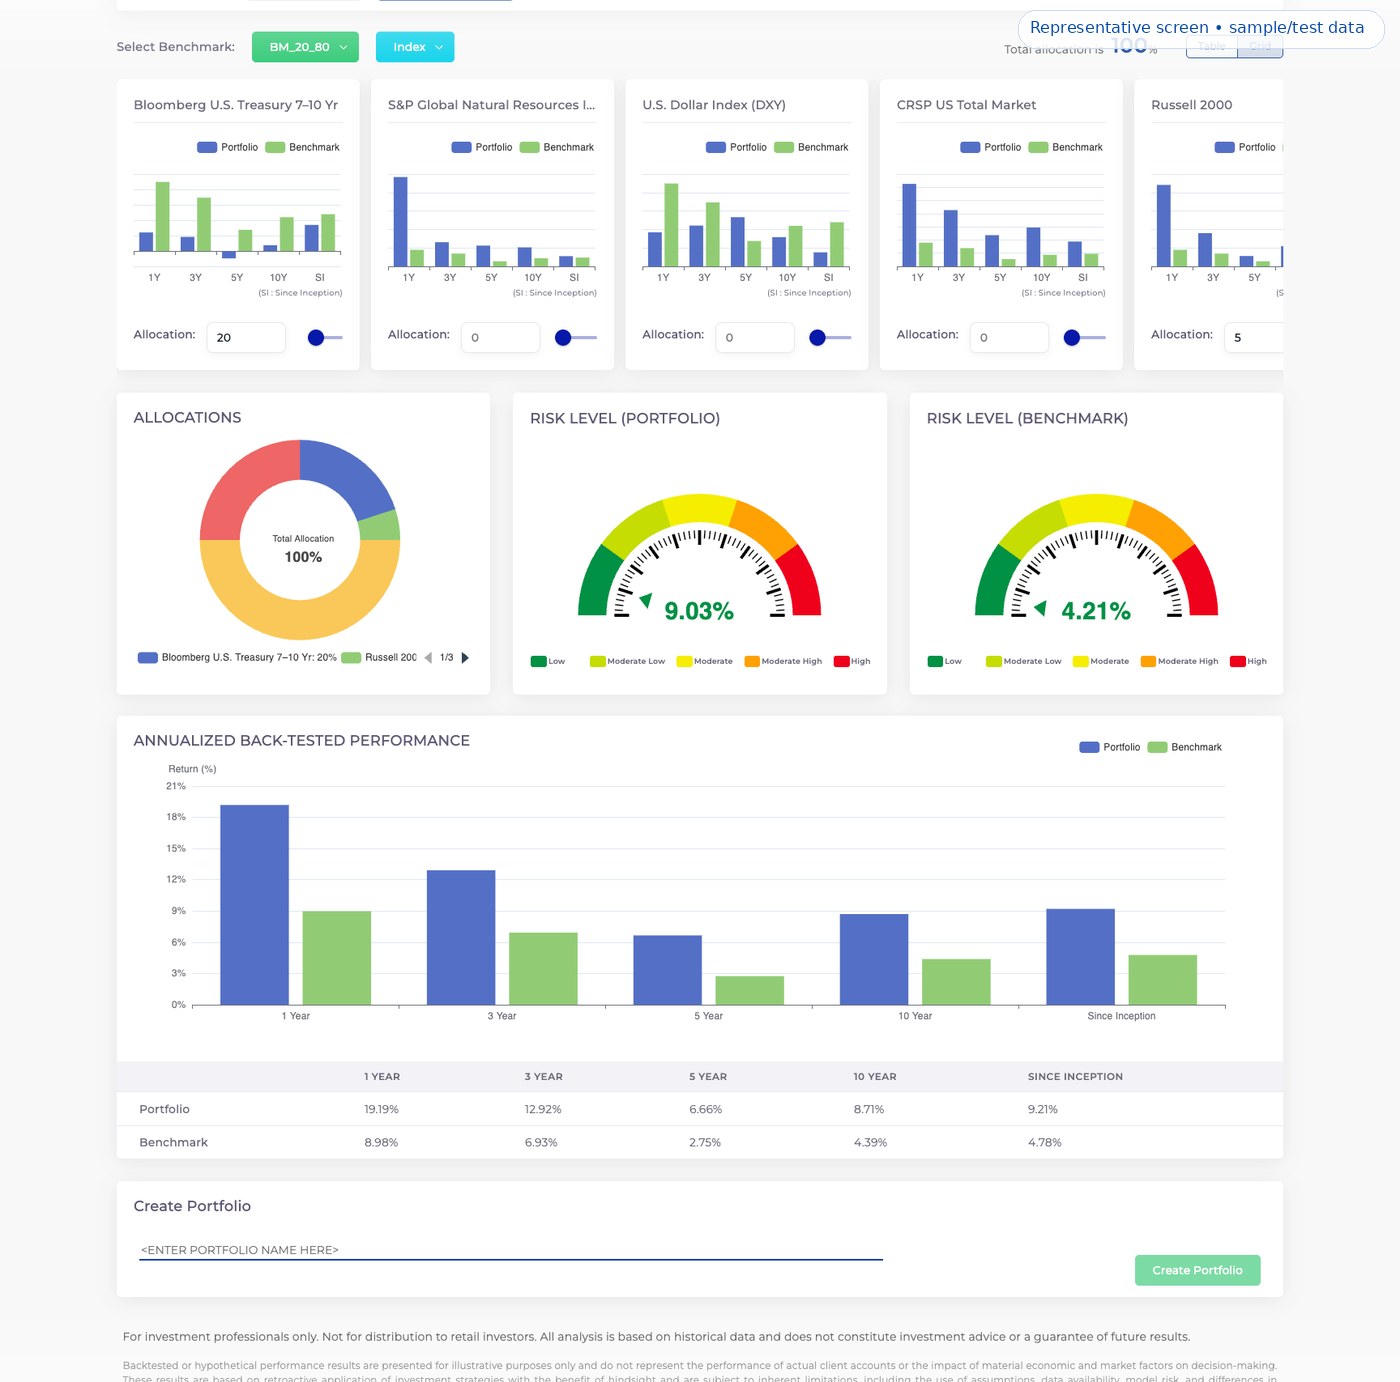The image size is (1400, 1382).
Task: Toggle Benchmark legend in Bloomberg U.S. Treasury card
Action: point(303,147)
